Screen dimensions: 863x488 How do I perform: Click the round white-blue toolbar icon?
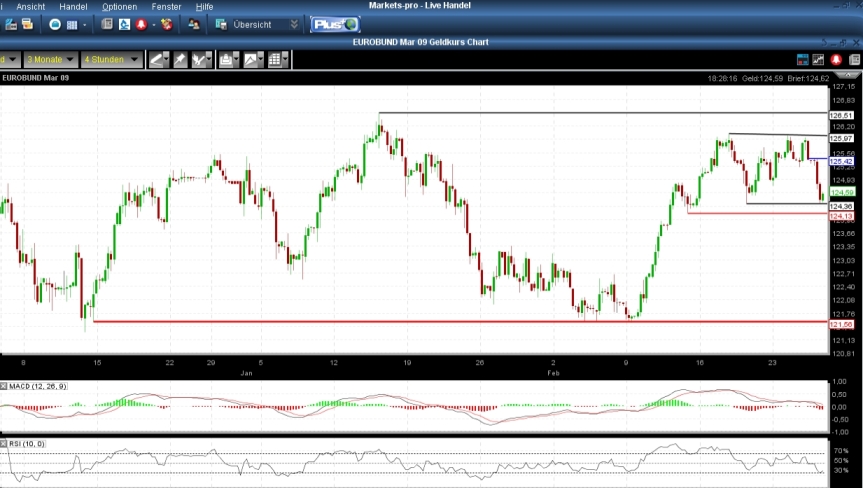[x=55, y=25]
